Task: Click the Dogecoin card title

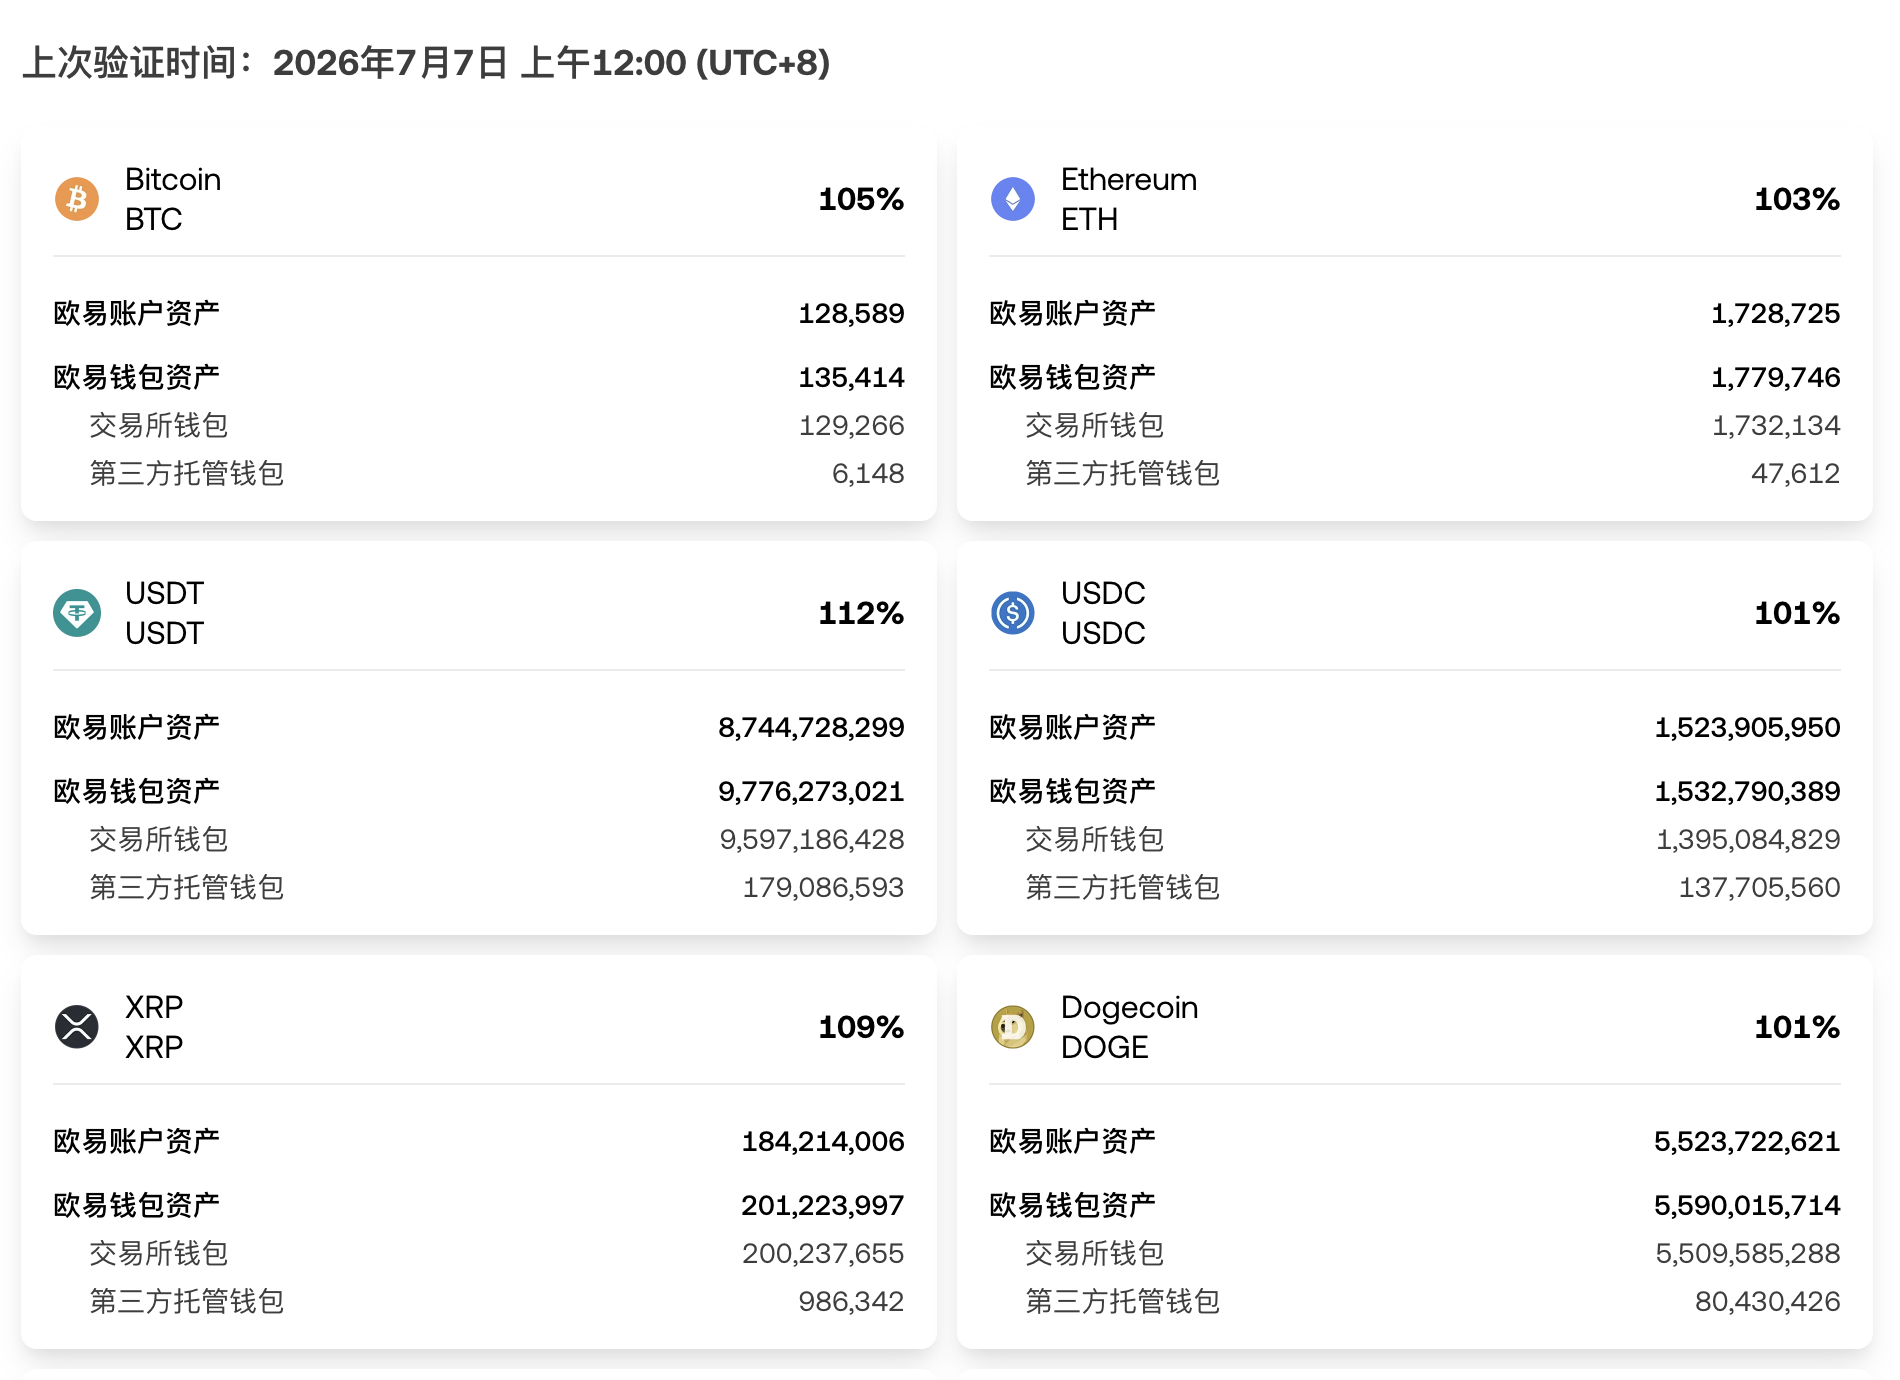Action: [x=1130, y=1008]
